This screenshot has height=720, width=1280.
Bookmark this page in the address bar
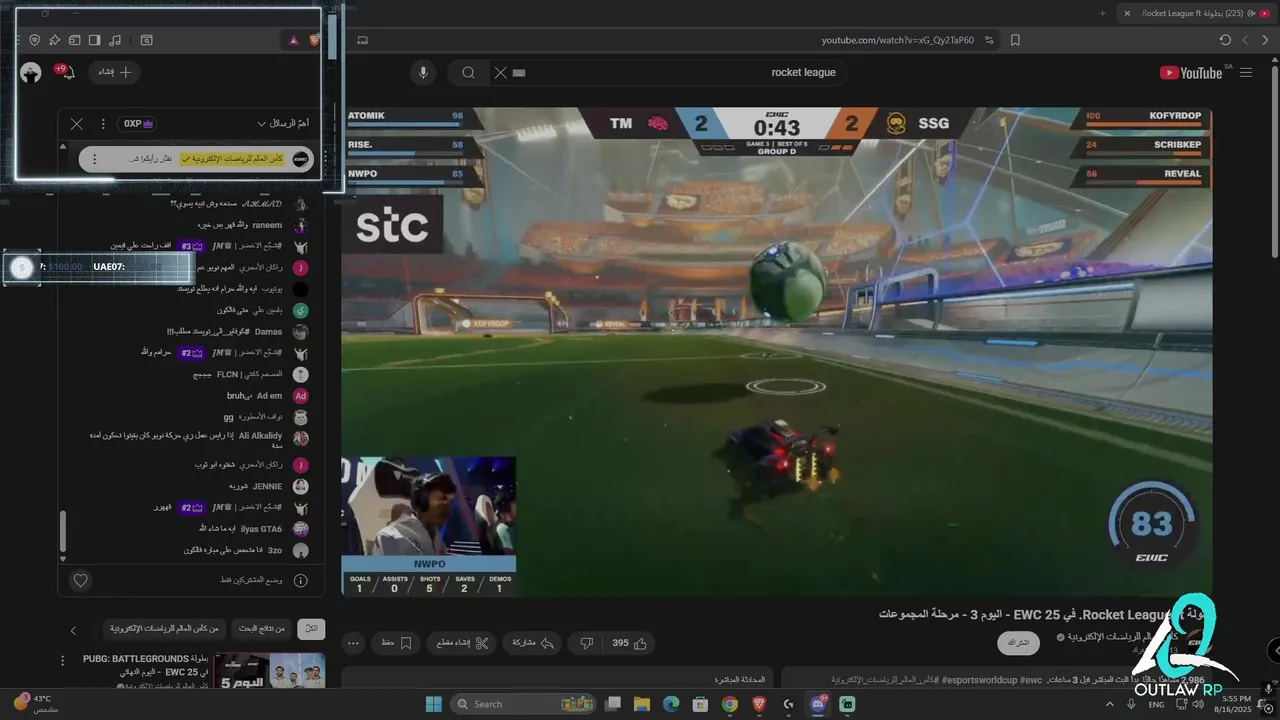point(1015,40)
